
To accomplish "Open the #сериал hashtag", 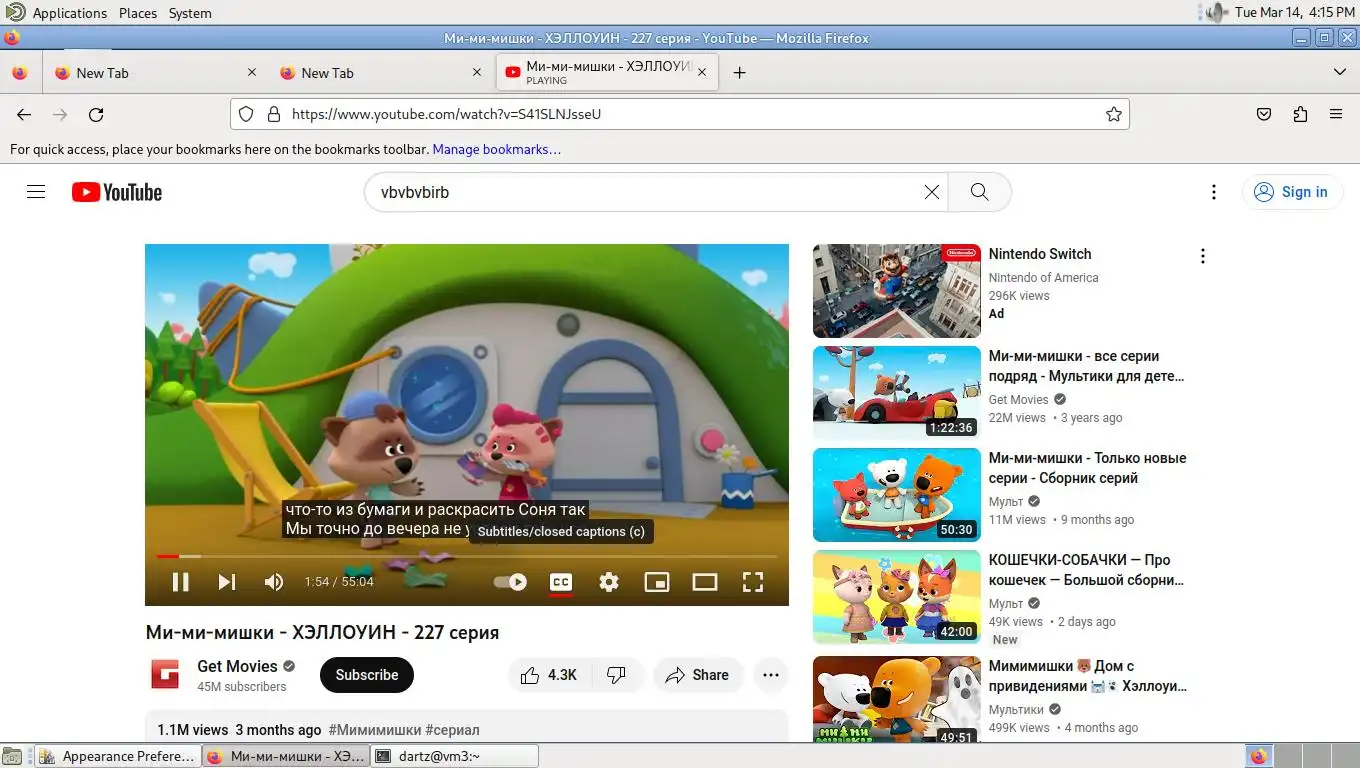I will (452, 730).
